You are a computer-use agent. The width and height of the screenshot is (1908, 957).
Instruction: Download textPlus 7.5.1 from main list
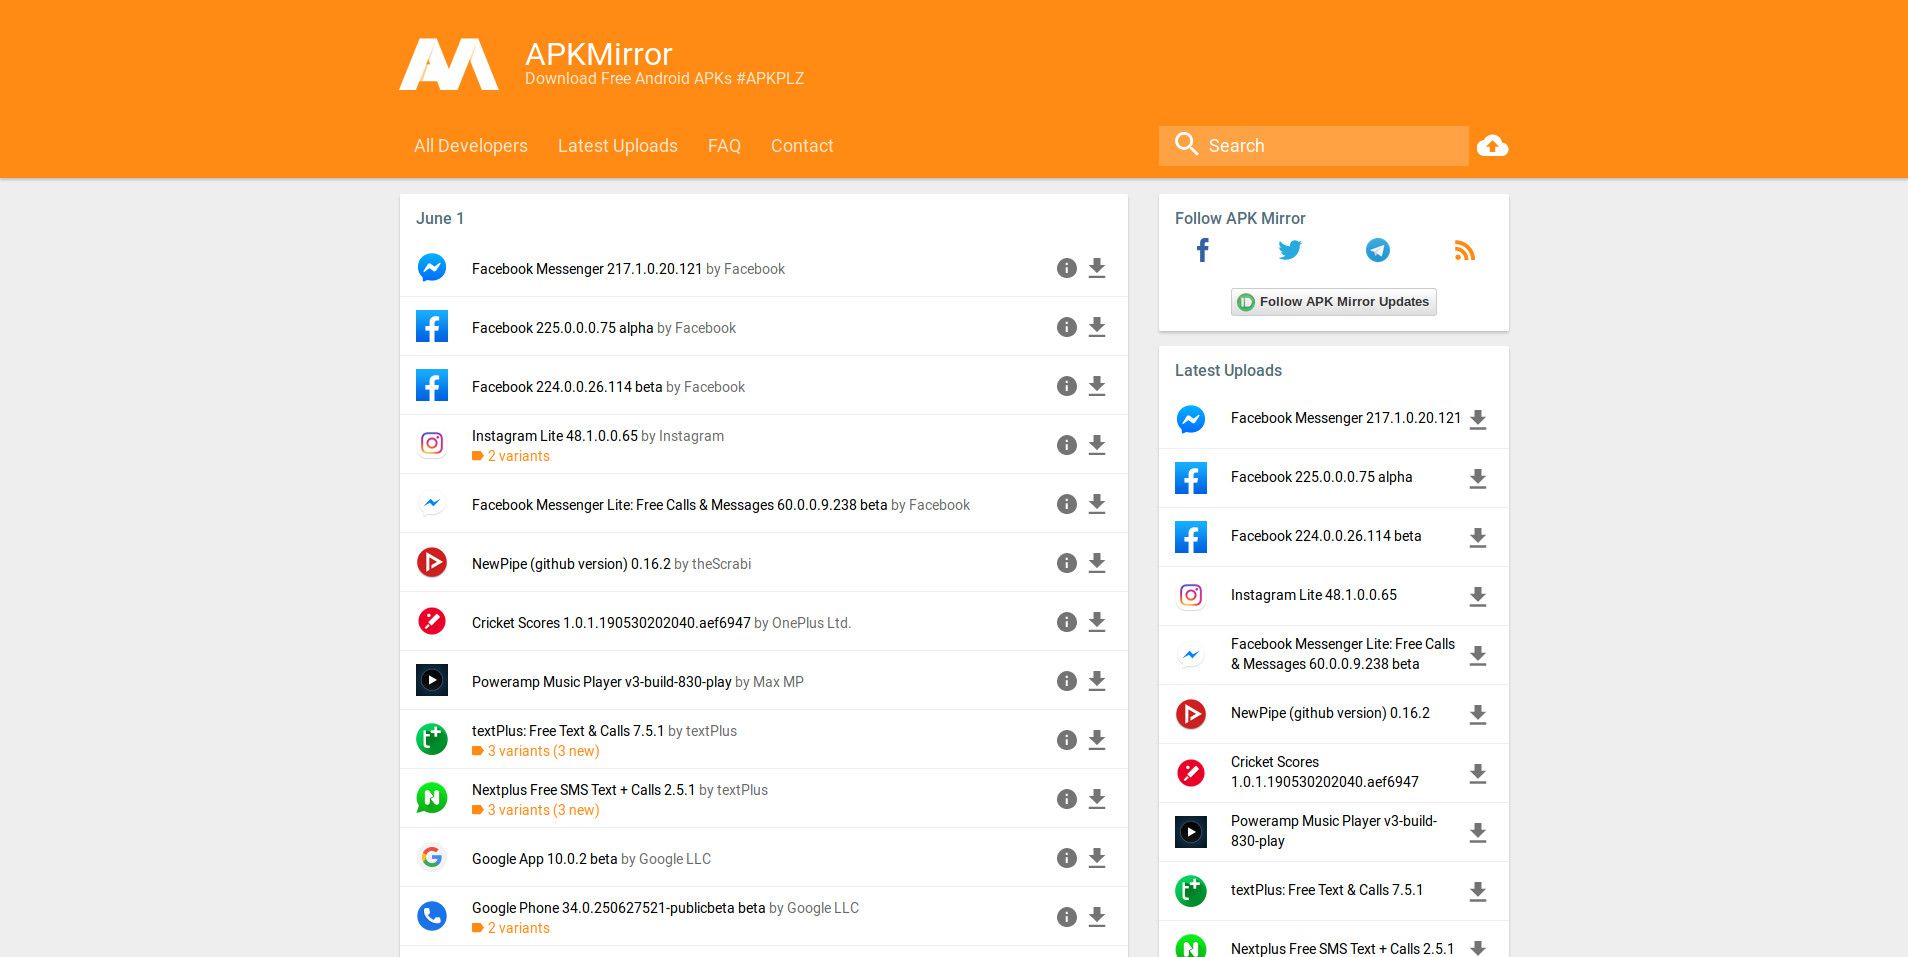coord(1097,740)
